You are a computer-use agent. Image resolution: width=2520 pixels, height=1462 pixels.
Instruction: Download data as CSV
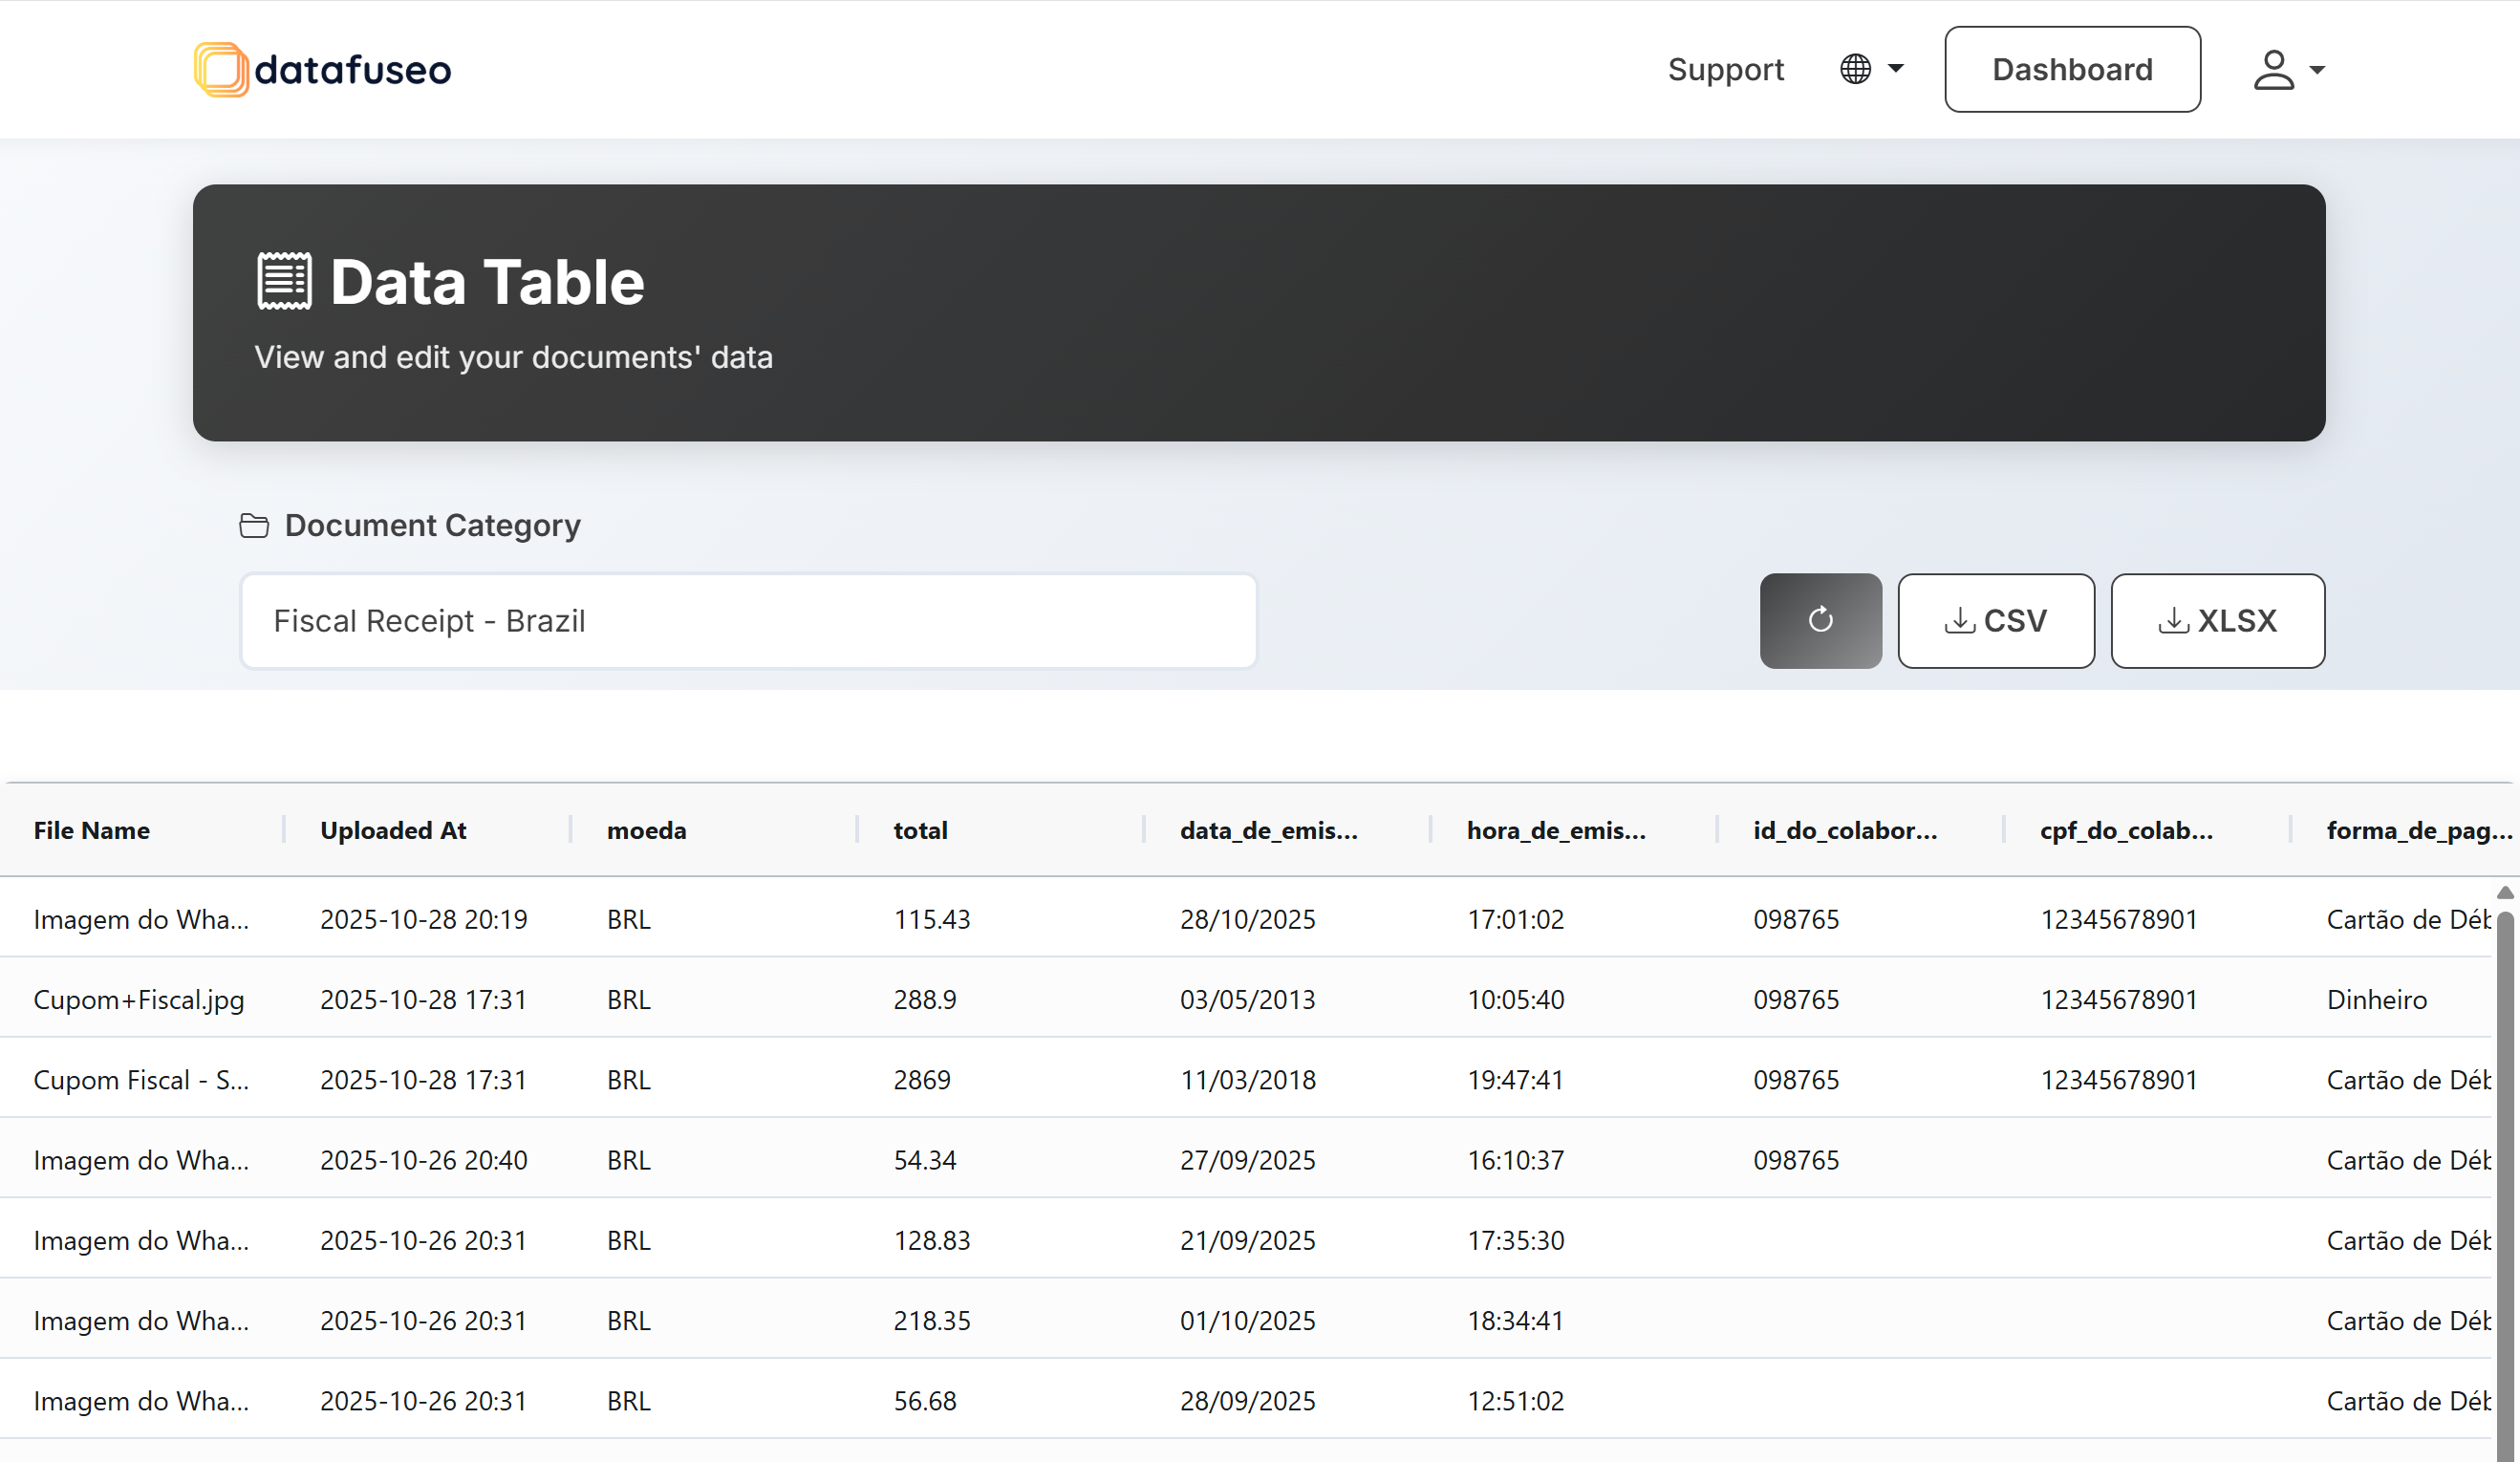coord(1995,620)
